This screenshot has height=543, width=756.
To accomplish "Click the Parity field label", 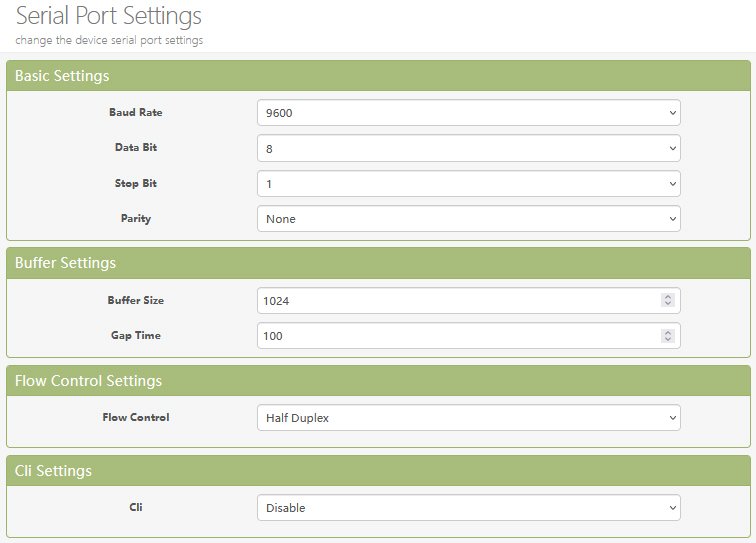I will pyautogui.click(x=135, y=218).
